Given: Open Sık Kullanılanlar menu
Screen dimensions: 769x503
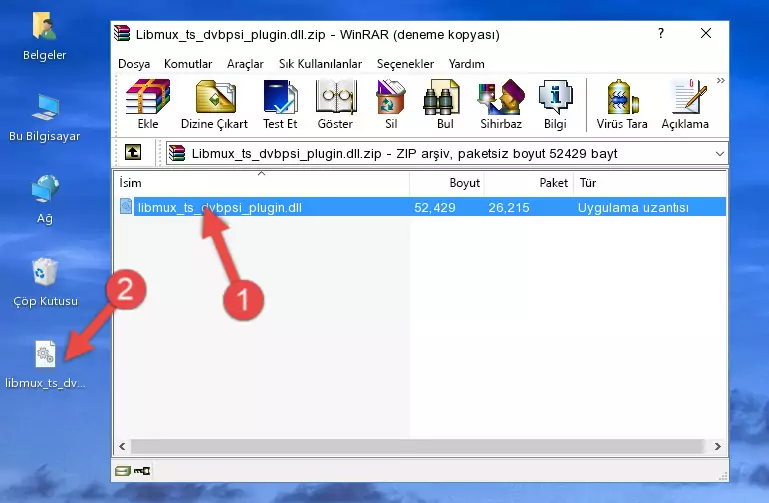Looking at the screenshot, I should tap(320, 64).
